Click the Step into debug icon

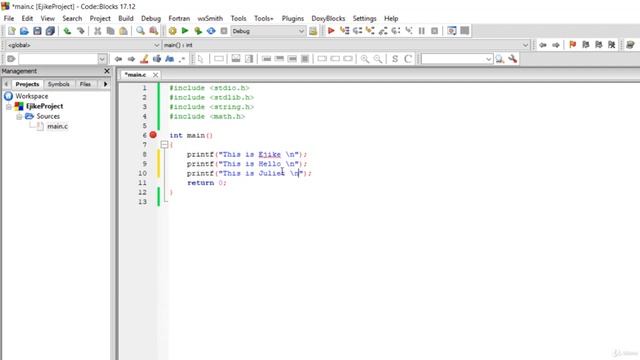[370, 31]
